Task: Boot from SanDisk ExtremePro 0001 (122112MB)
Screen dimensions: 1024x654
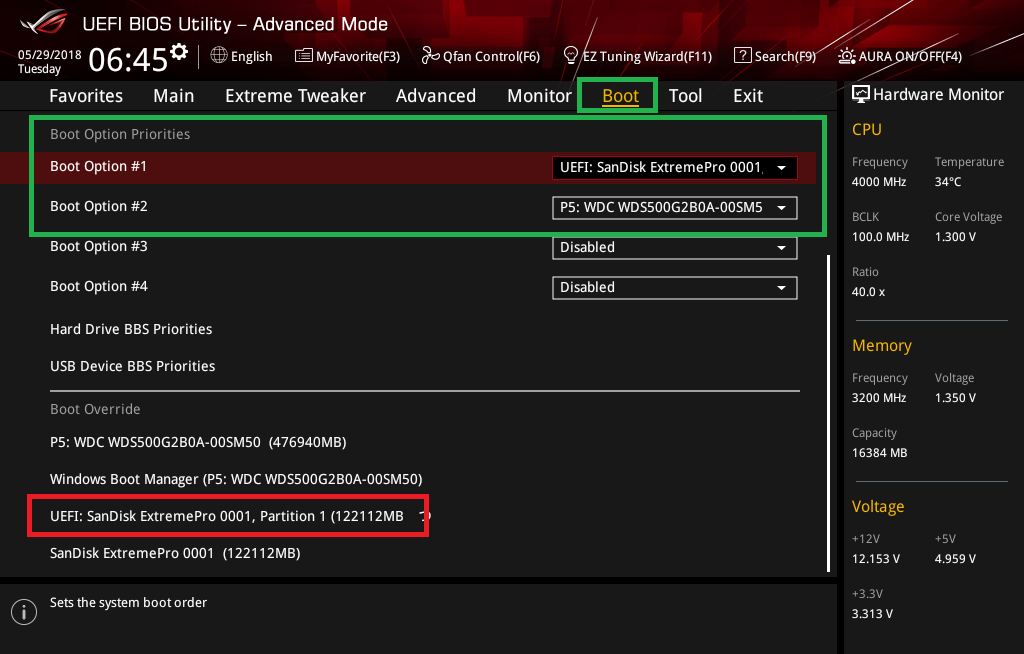Action: tap(175, 553)
